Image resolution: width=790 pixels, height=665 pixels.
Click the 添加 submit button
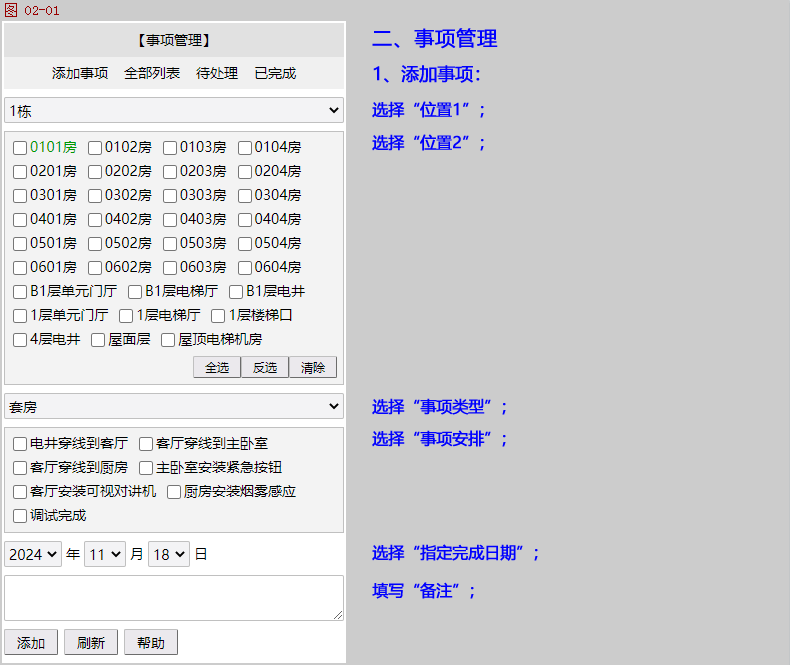coord(31,642)
